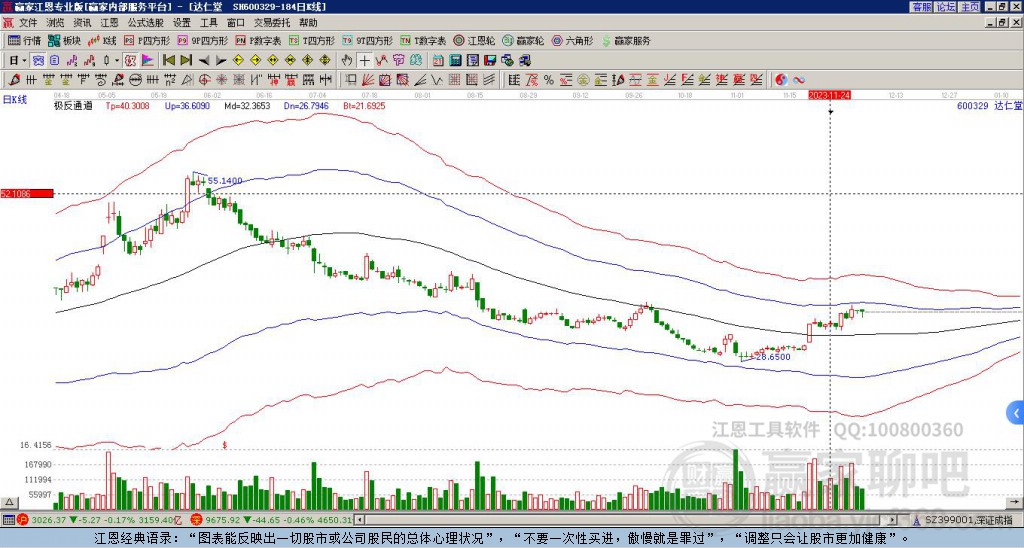Click the 客服 button in title bar
The width and height of the screenshot is (1024, 548).
click(x=921, y=7)
